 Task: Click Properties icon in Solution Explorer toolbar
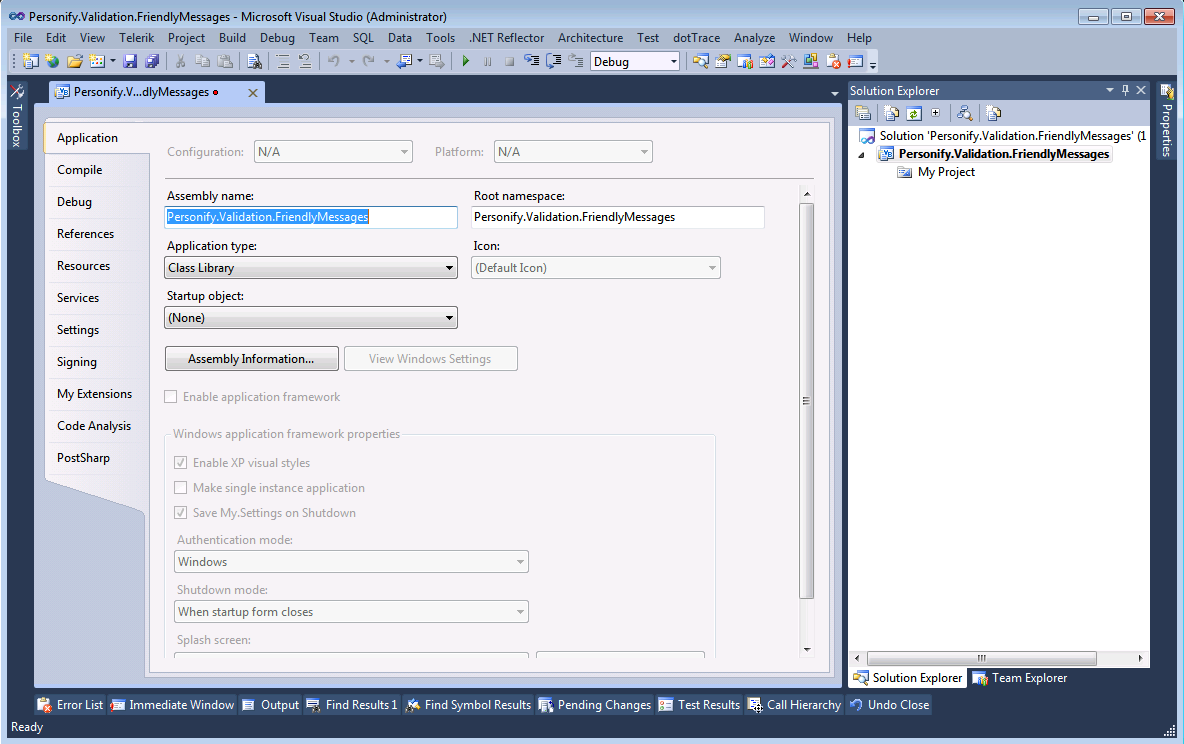[x=863, y=113]
